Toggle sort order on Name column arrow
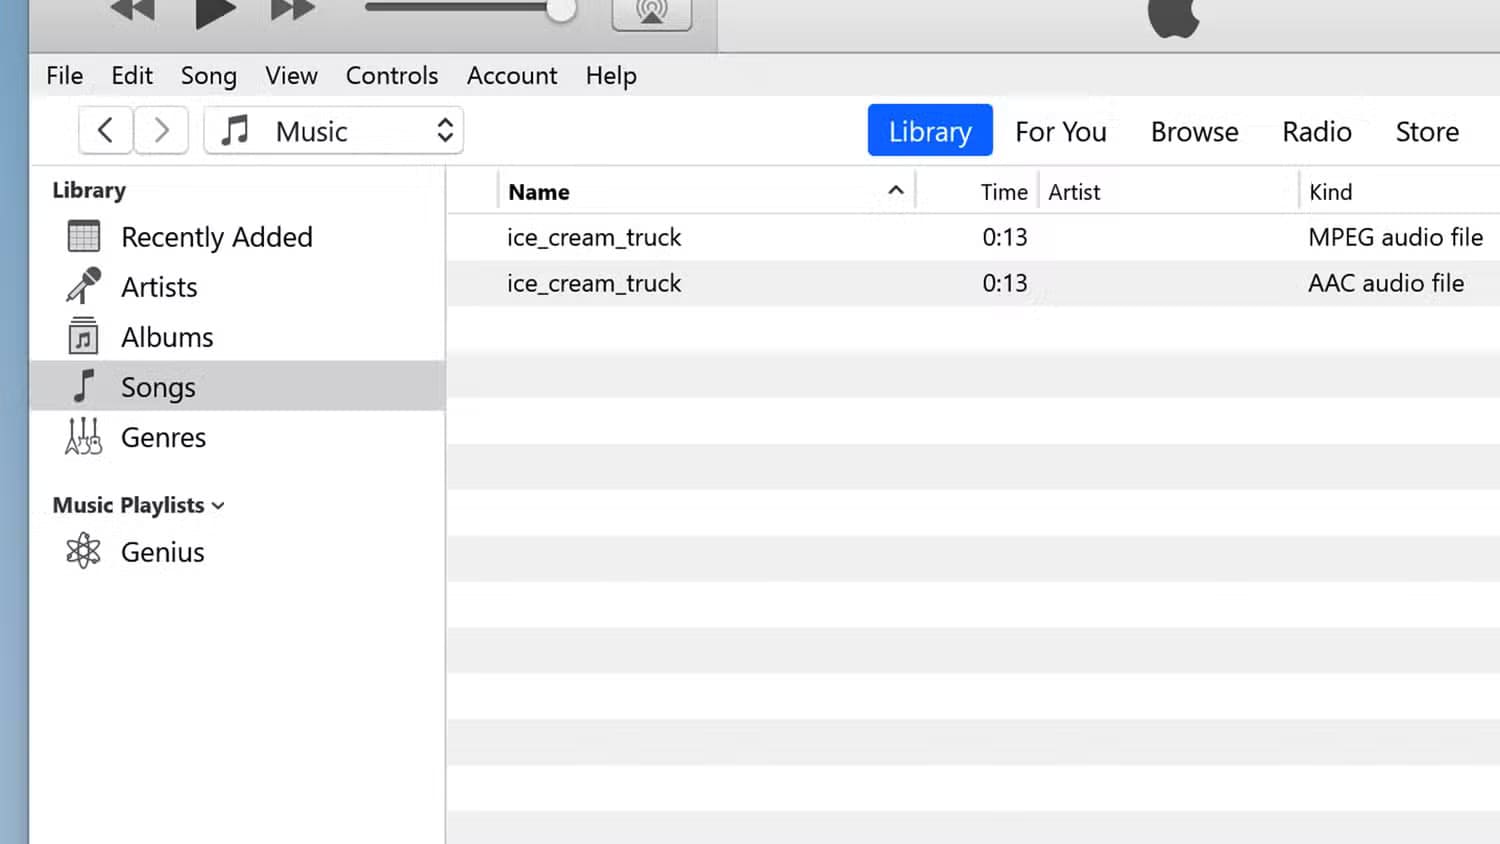This screenshot has width=1500, height=844. coord(896,191)
